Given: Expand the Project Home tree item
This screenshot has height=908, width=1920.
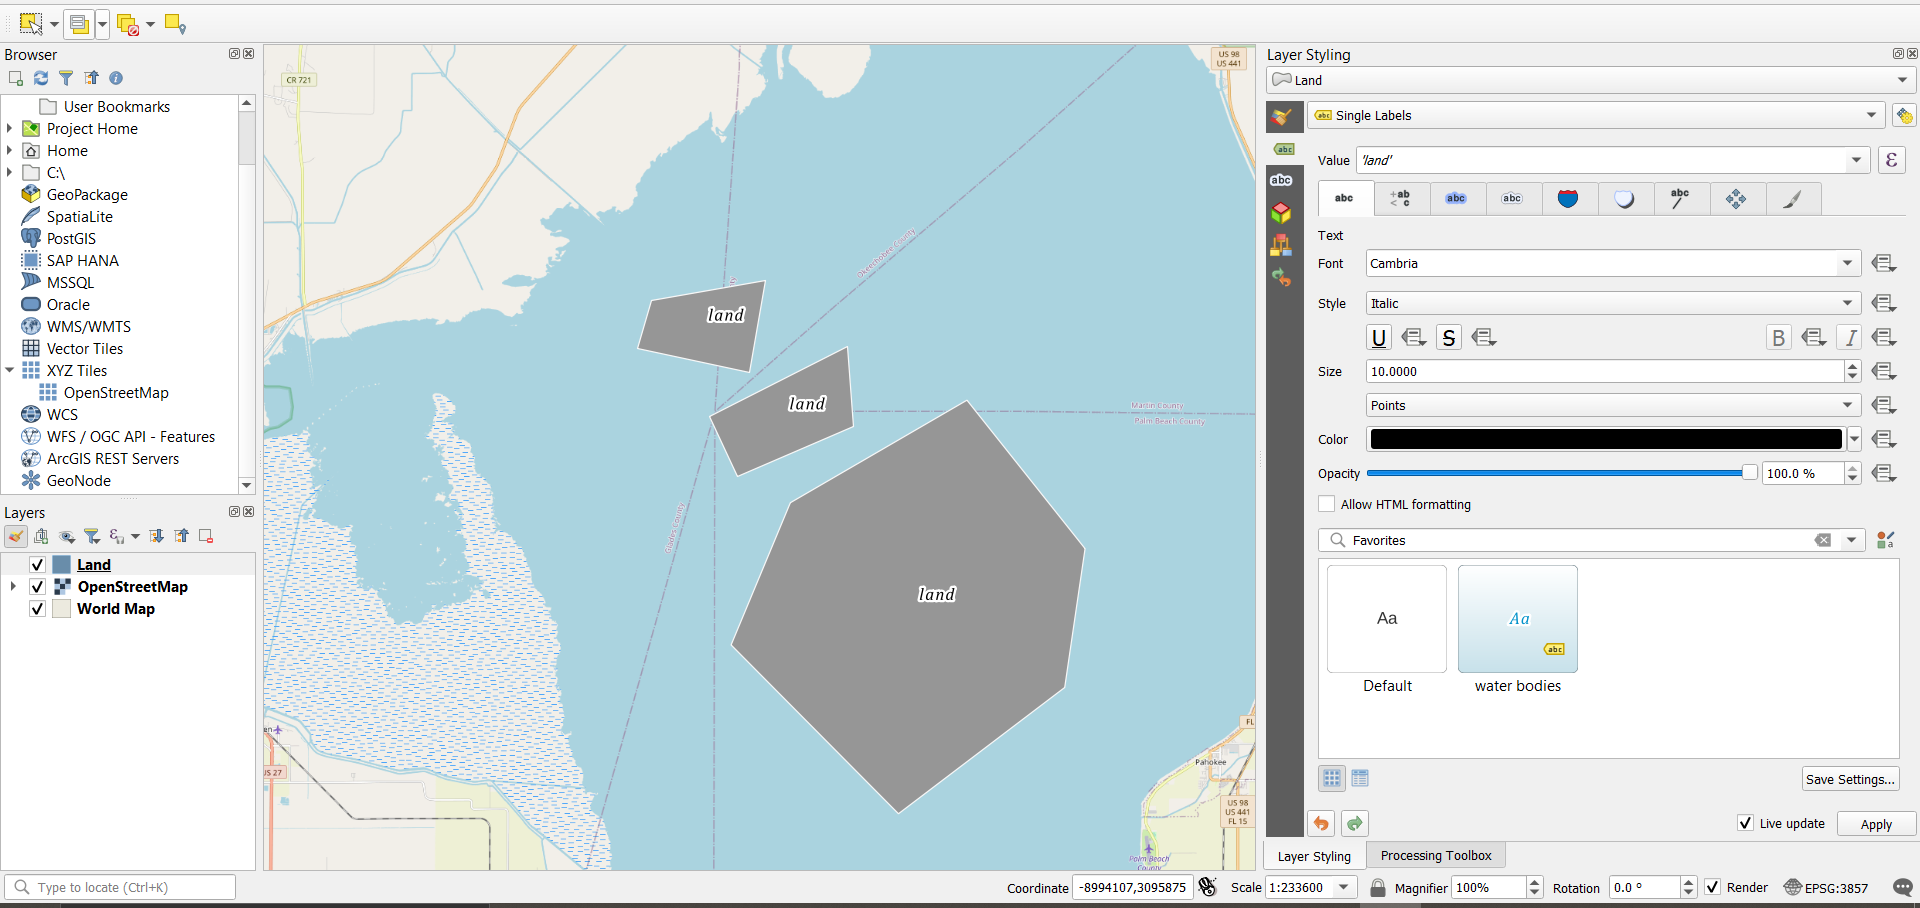Looking at the screenshot, I should [10, 129].
